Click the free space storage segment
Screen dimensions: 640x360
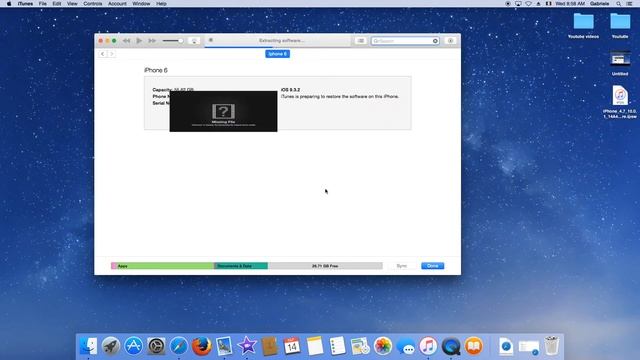tap(325, 266)
